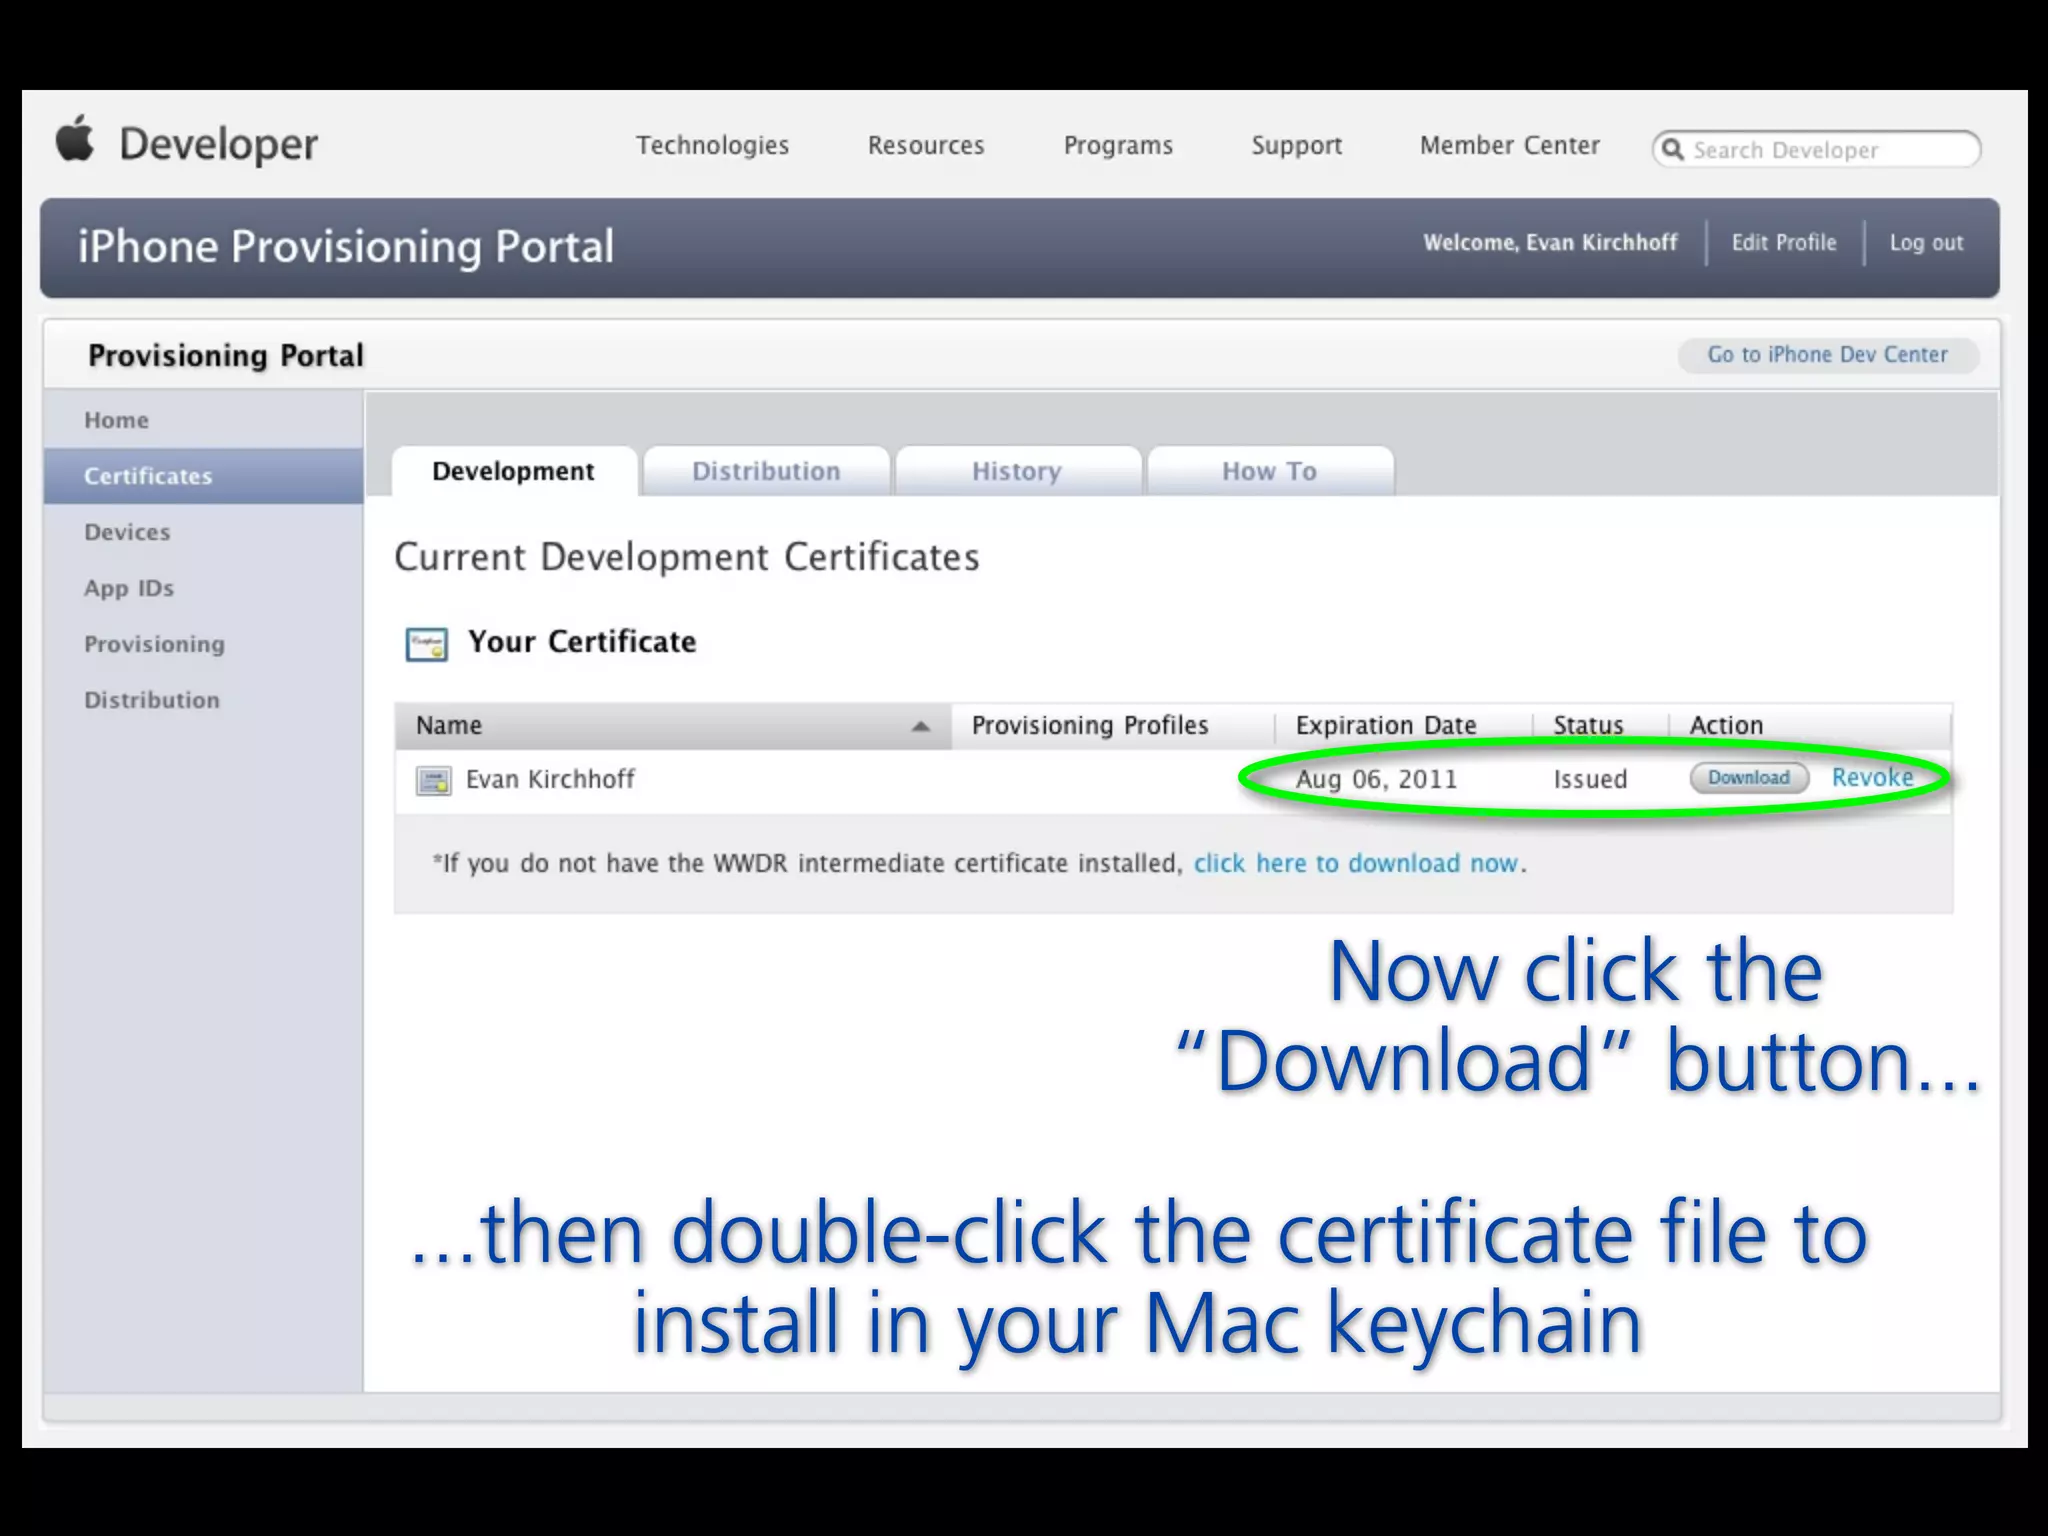Switch to the History tab
Image resolution: width=2048 pixels, height=1536 pixels.
1018,471
